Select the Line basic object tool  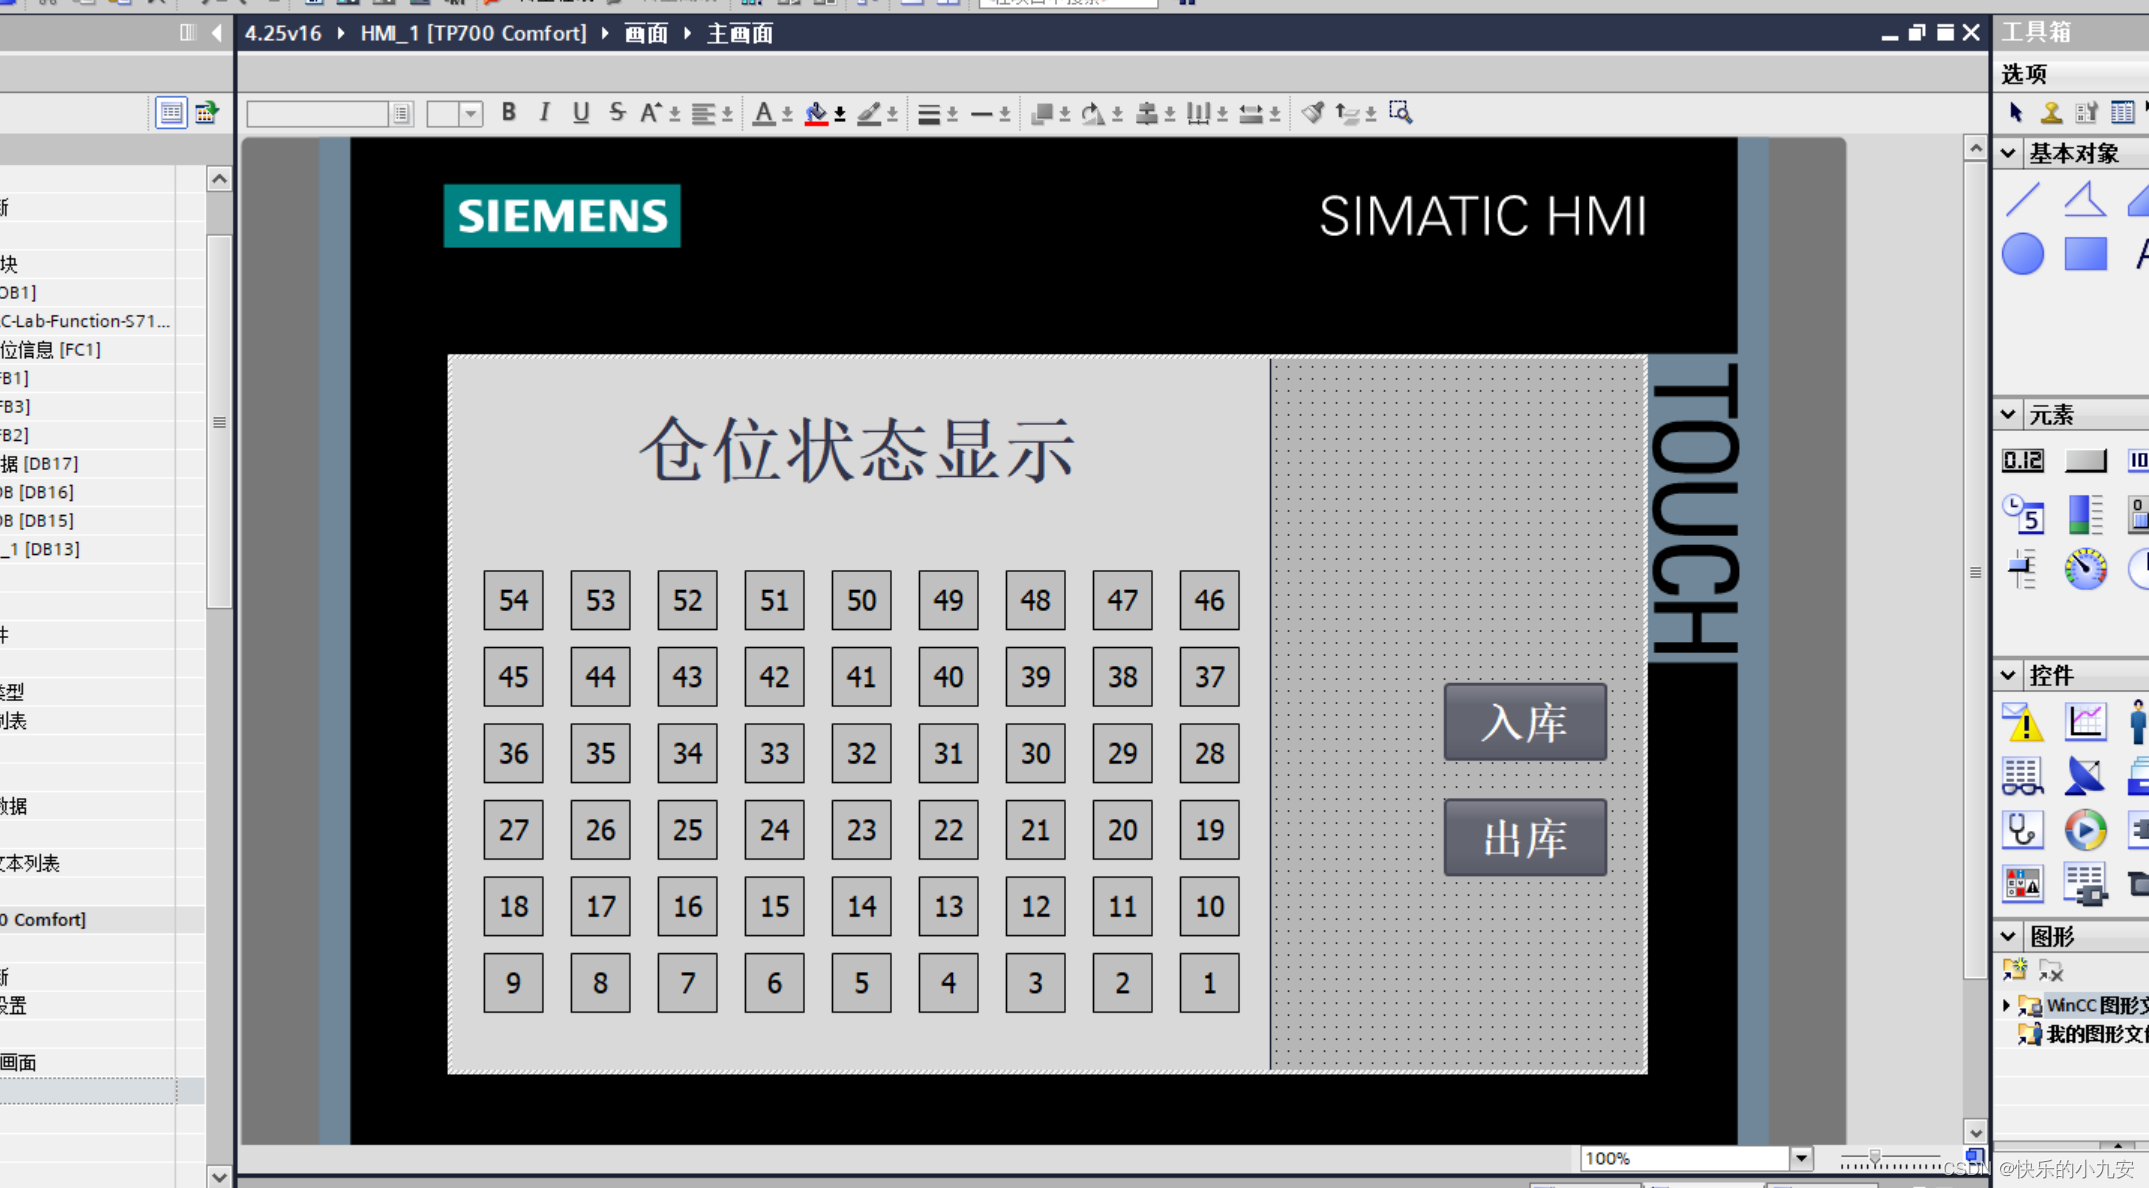pos(2022,199)
